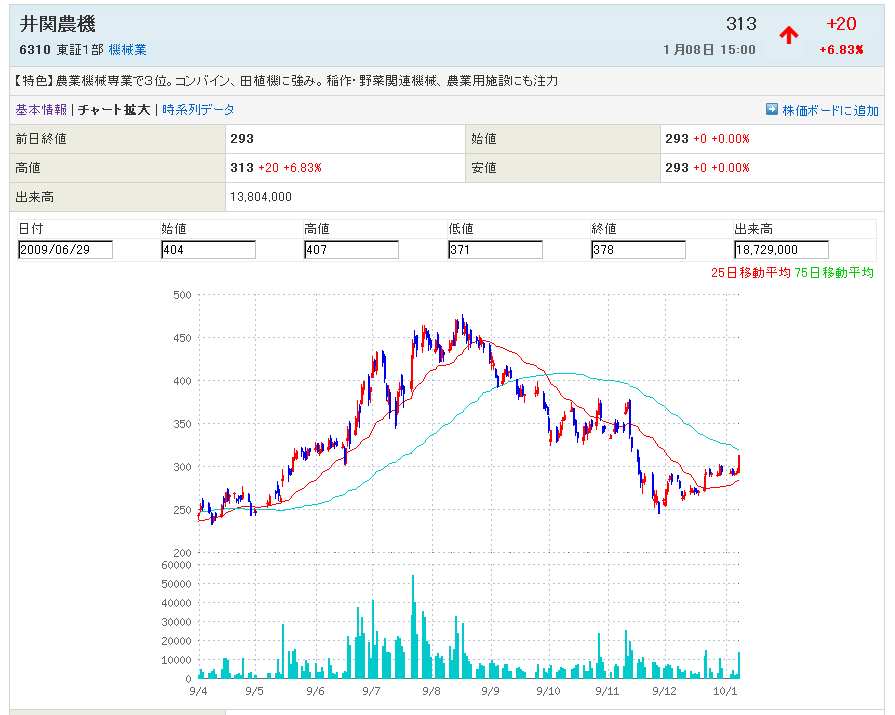Focus the 日付 field showing 2009/06/29
Screen dimensions: 895x715
point(65,250)
